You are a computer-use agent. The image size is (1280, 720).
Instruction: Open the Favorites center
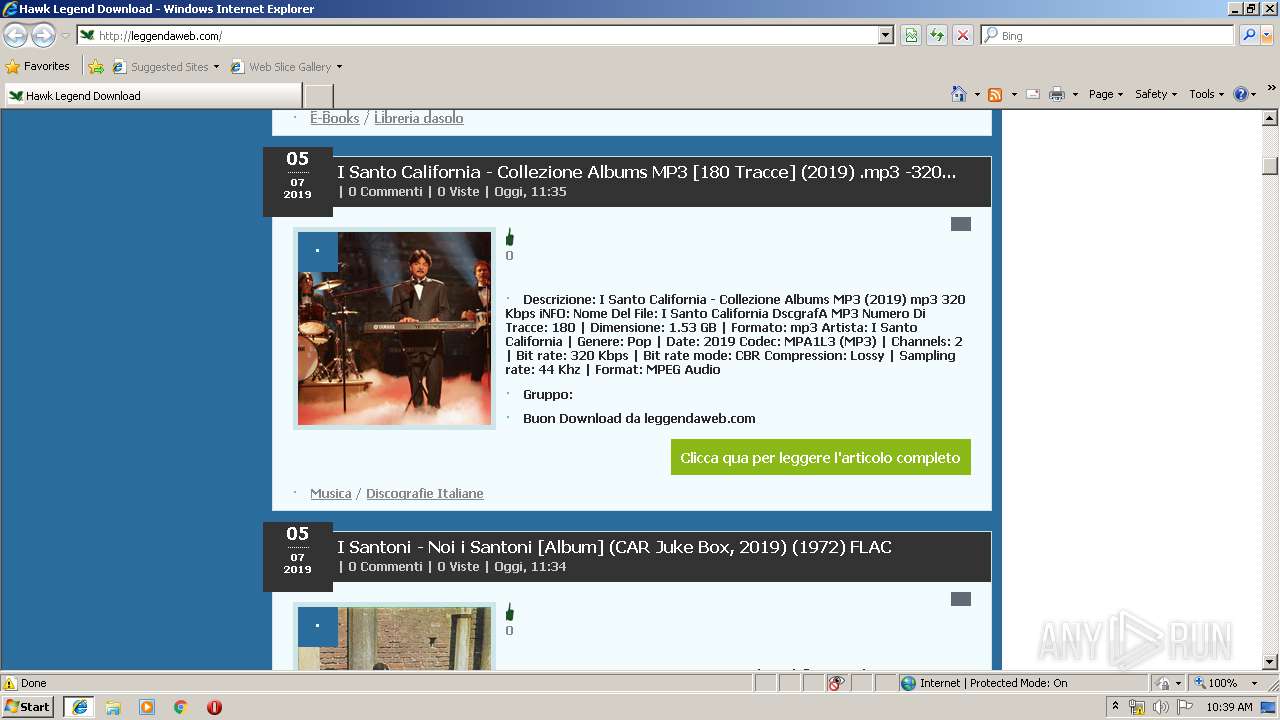click(x=38, y=66)
